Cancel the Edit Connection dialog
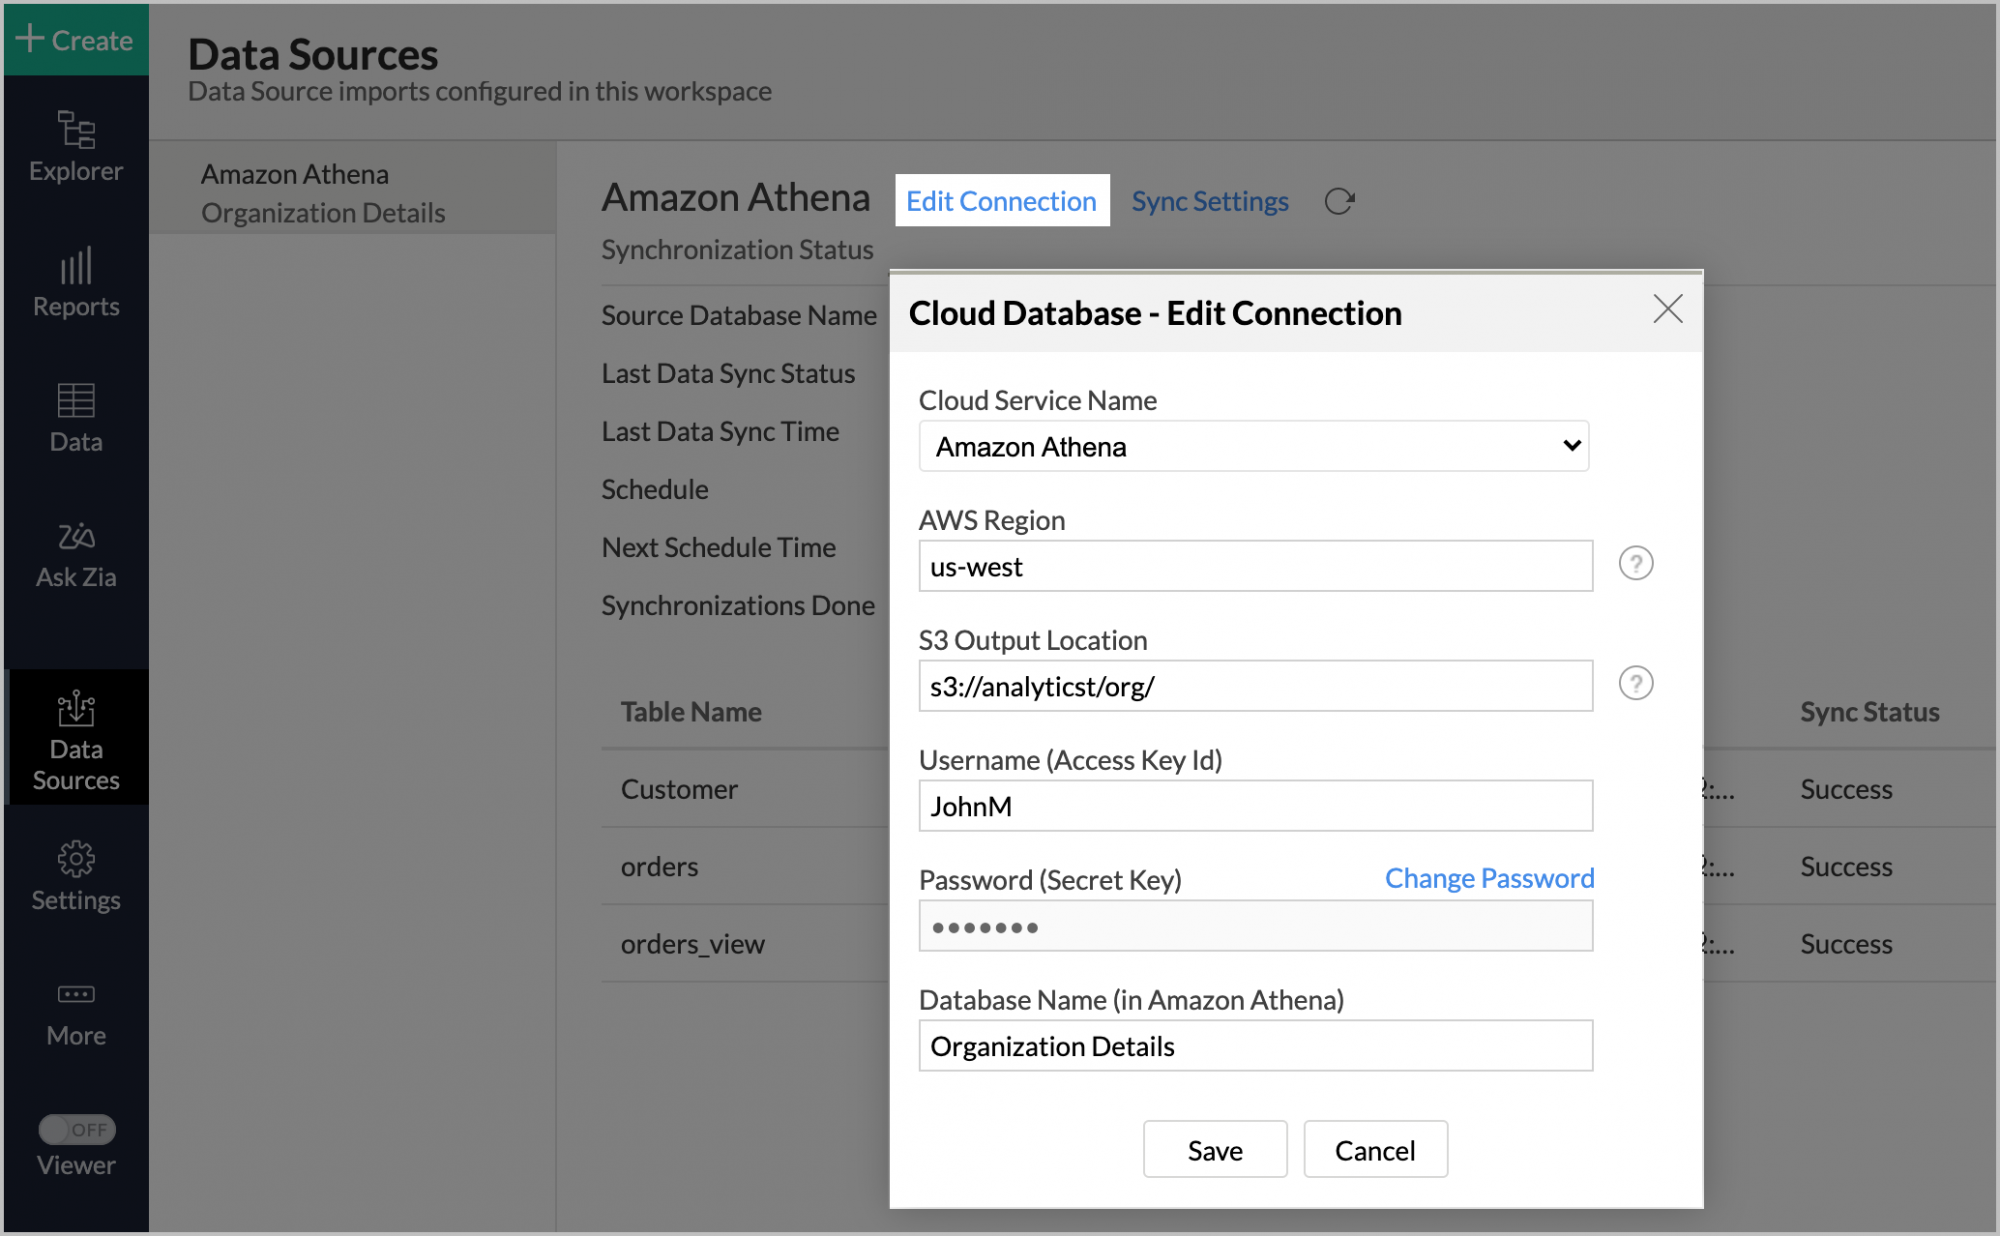2000x1236 pixels. tap(1375, 1149)
